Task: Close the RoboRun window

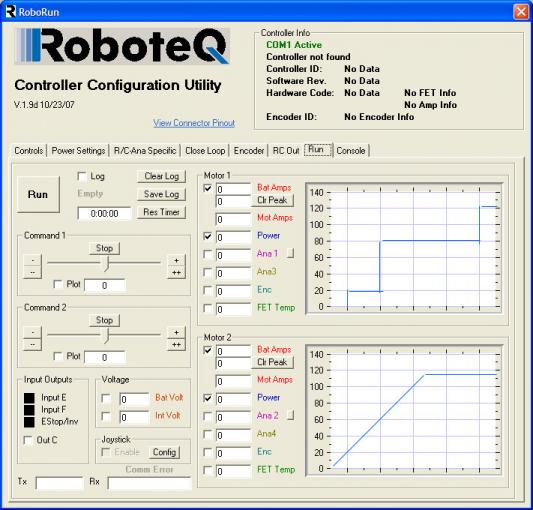Action: point(521,12)
